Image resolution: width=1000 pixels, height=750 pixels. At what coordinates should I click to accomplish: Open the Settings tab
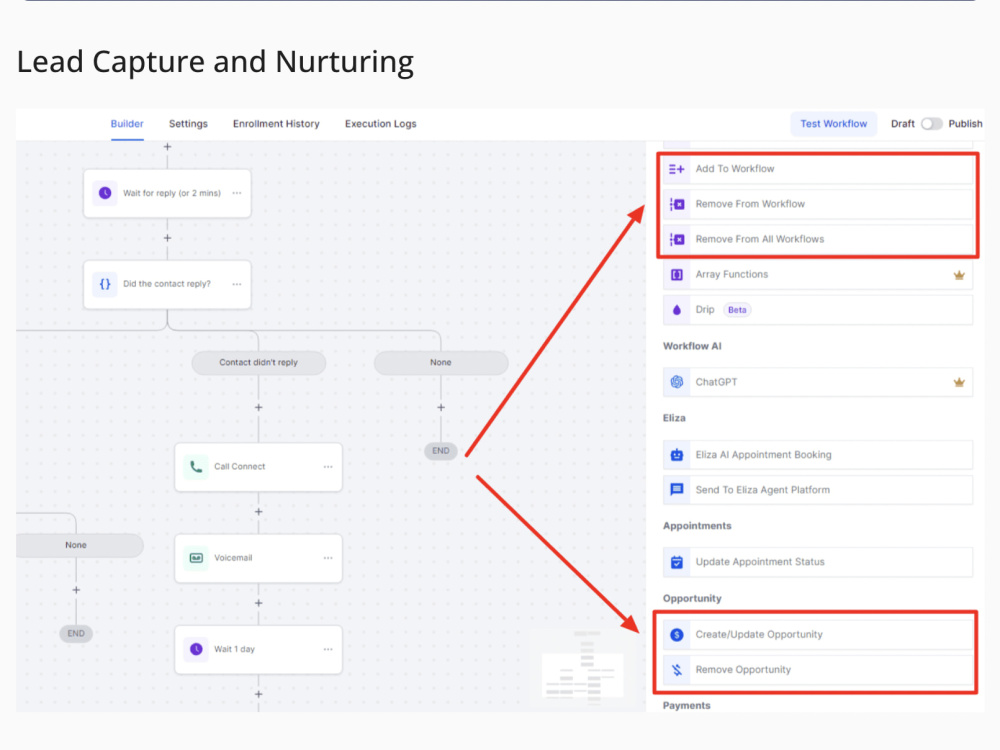coord(188,124)
